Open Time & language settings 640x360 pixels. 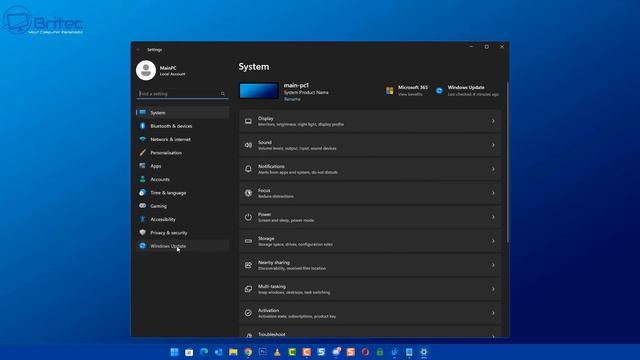pos(182,193)
